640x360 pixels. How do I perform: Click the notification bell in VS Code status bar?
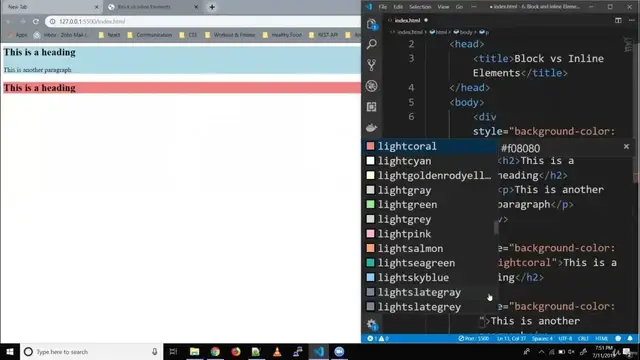pyautogui.click(x=630, y=338)
